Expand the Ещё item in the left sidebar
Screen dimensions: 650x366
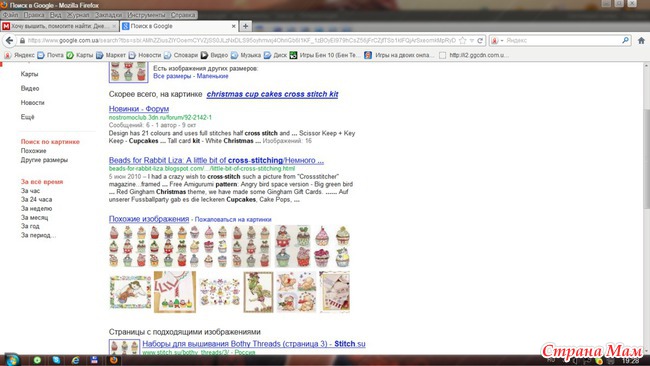[x=27, y=117]
